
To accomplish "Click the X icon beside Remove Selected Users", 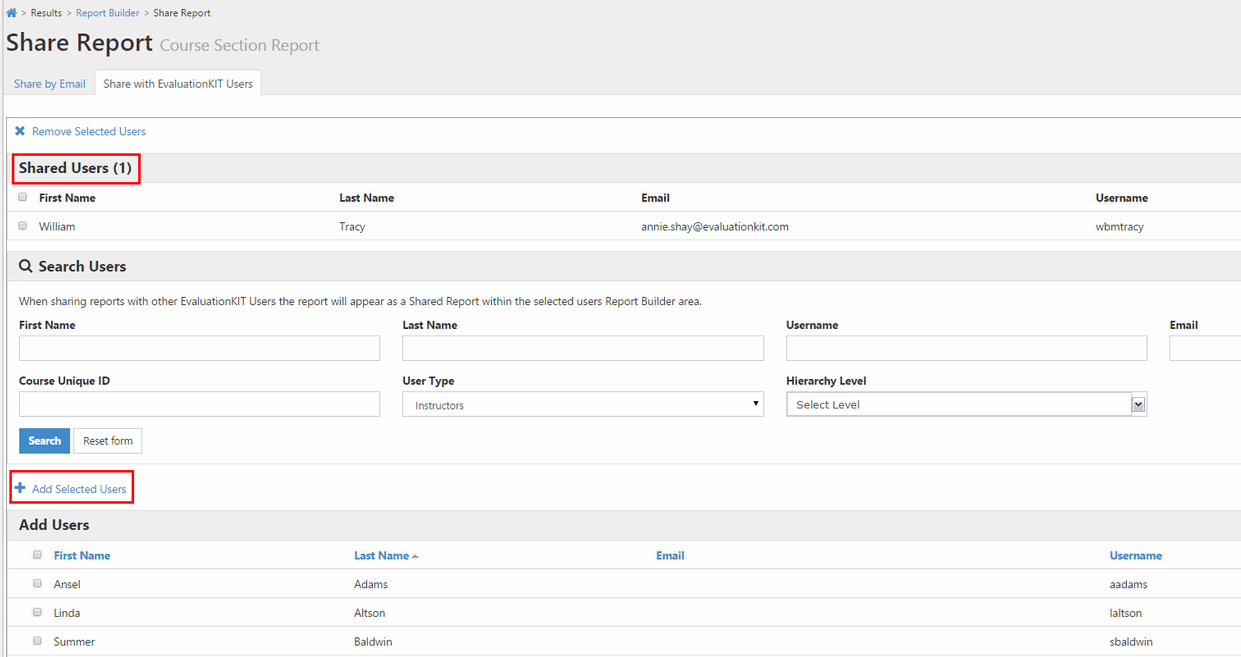I will (x=20, y=131).
